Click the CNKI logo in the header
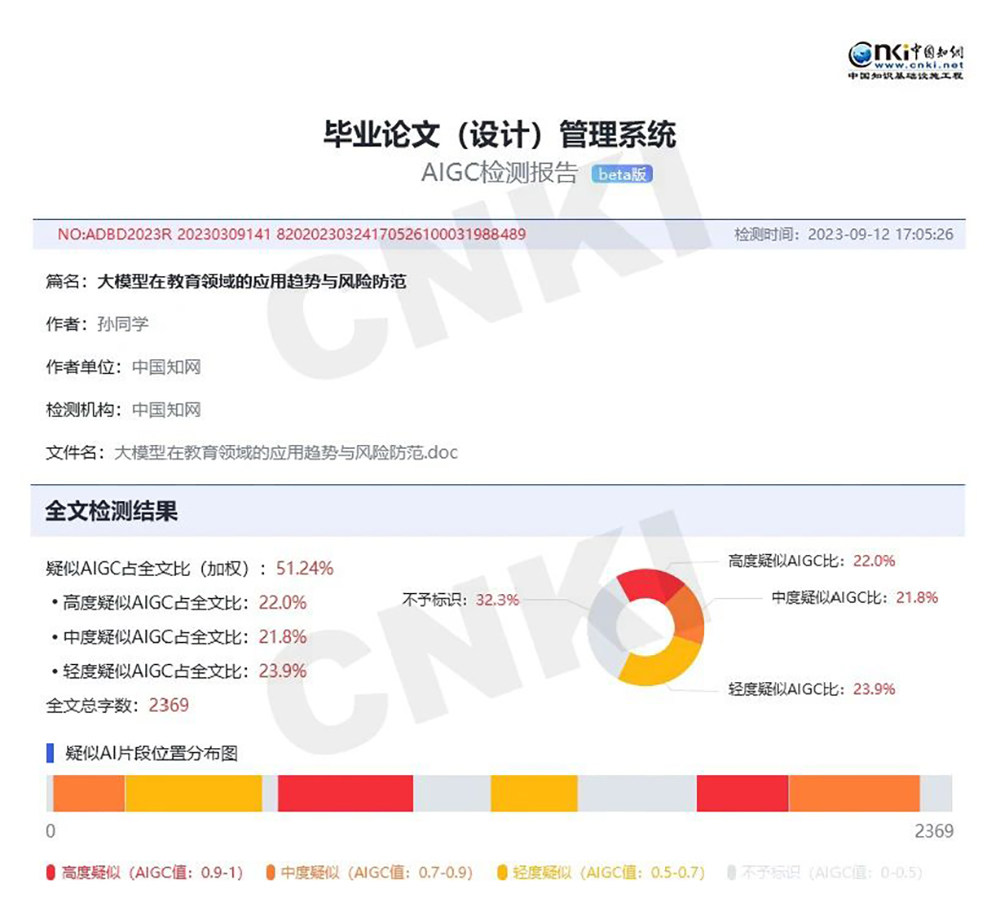This screenshot has height=906, width=1000. [905, 57]
